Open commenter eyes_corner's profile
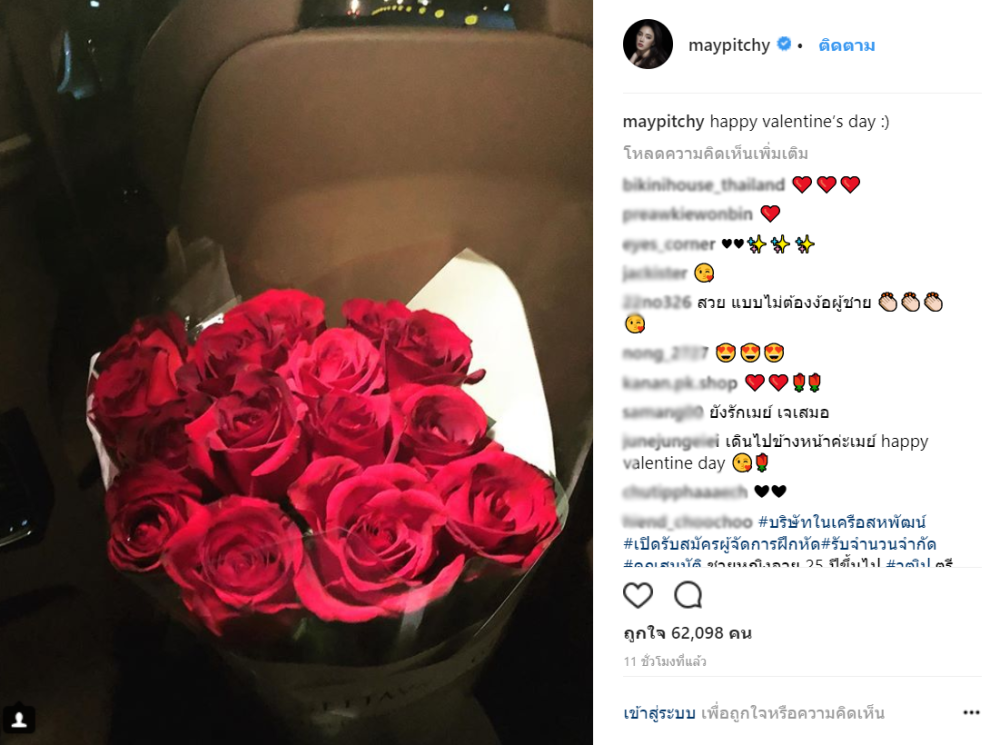 click(x=669, y=244)
